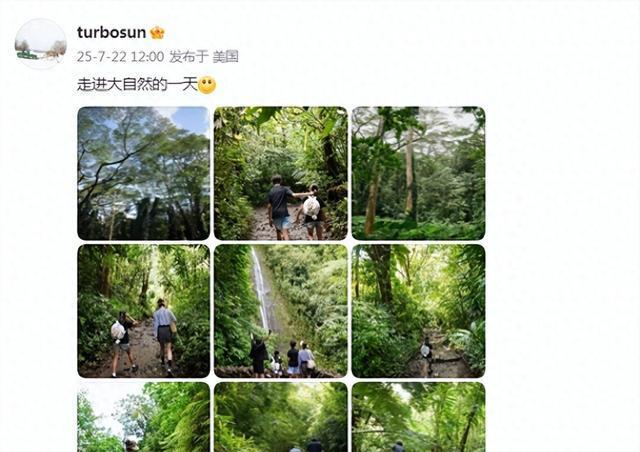Open bottom-right partially visible bamboo photo

coord(418,417)
